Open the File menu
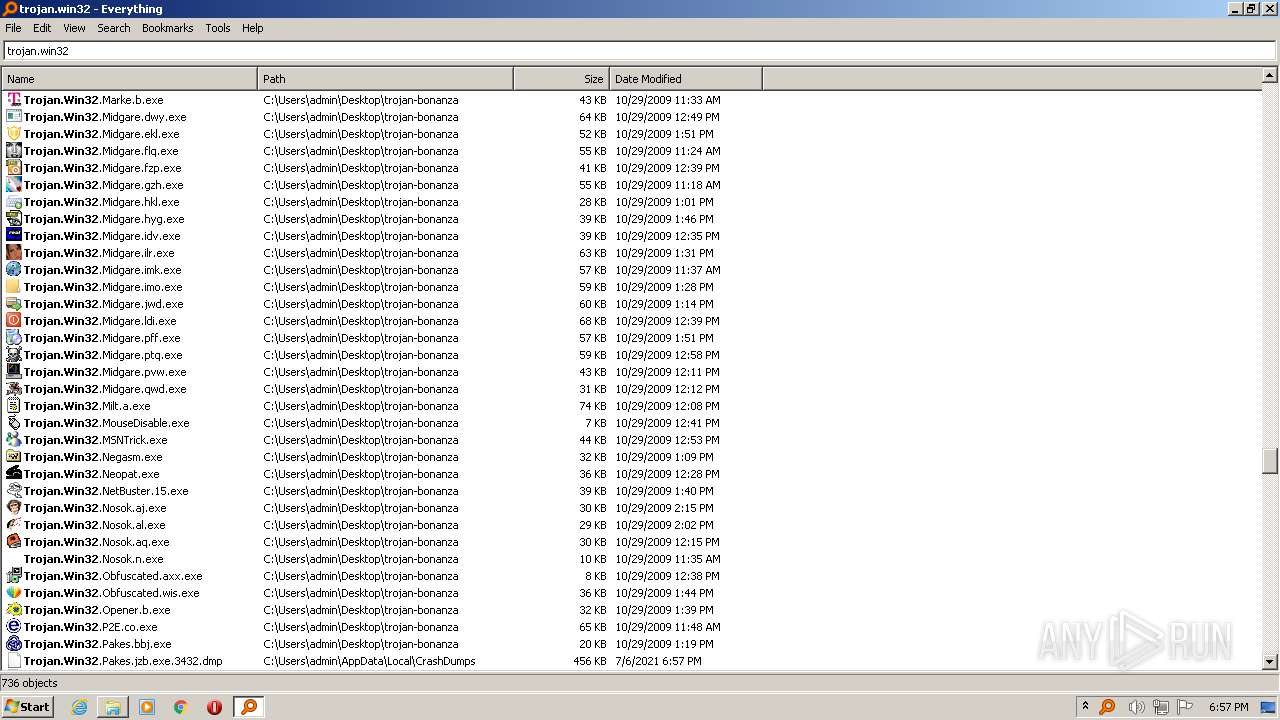The width and height of the screenshot is (1280, 720). pyautogui.click(x=13, y=28)
